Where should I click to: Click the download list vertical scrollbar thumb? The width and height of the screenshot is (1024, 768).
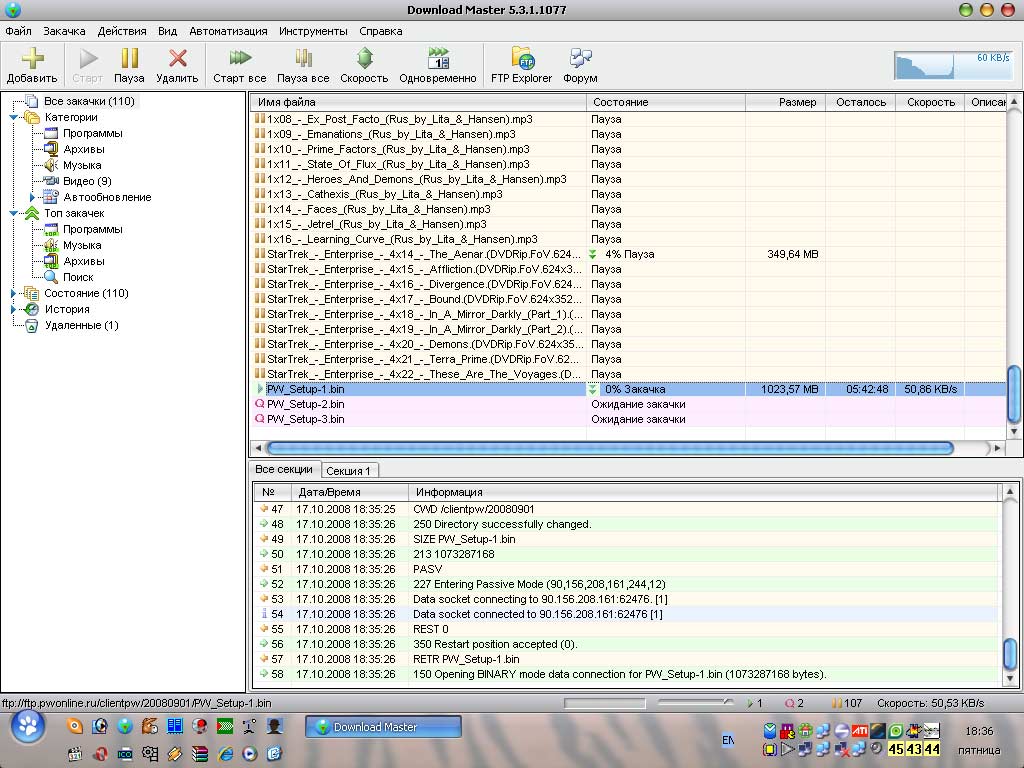click(x=1014, y=393)
